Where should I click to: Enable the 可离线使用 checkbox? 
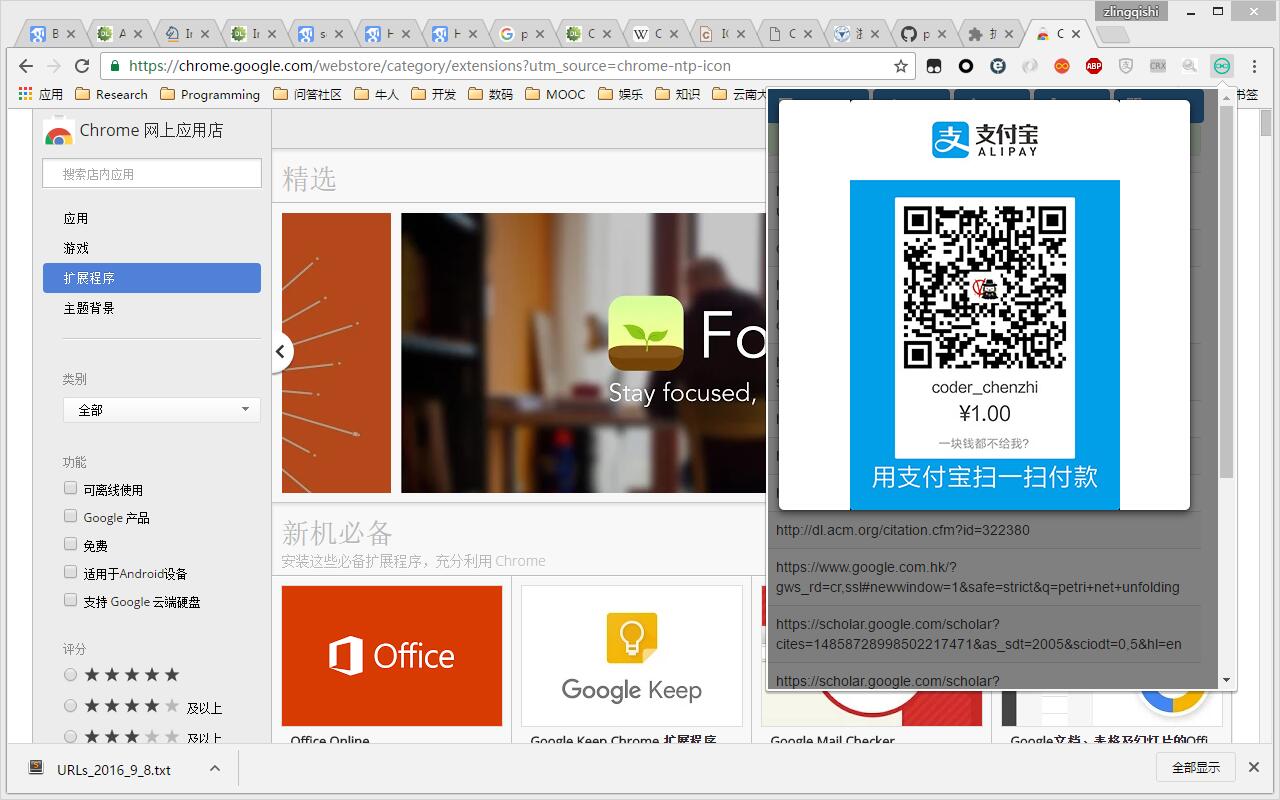tap(70, 488)
